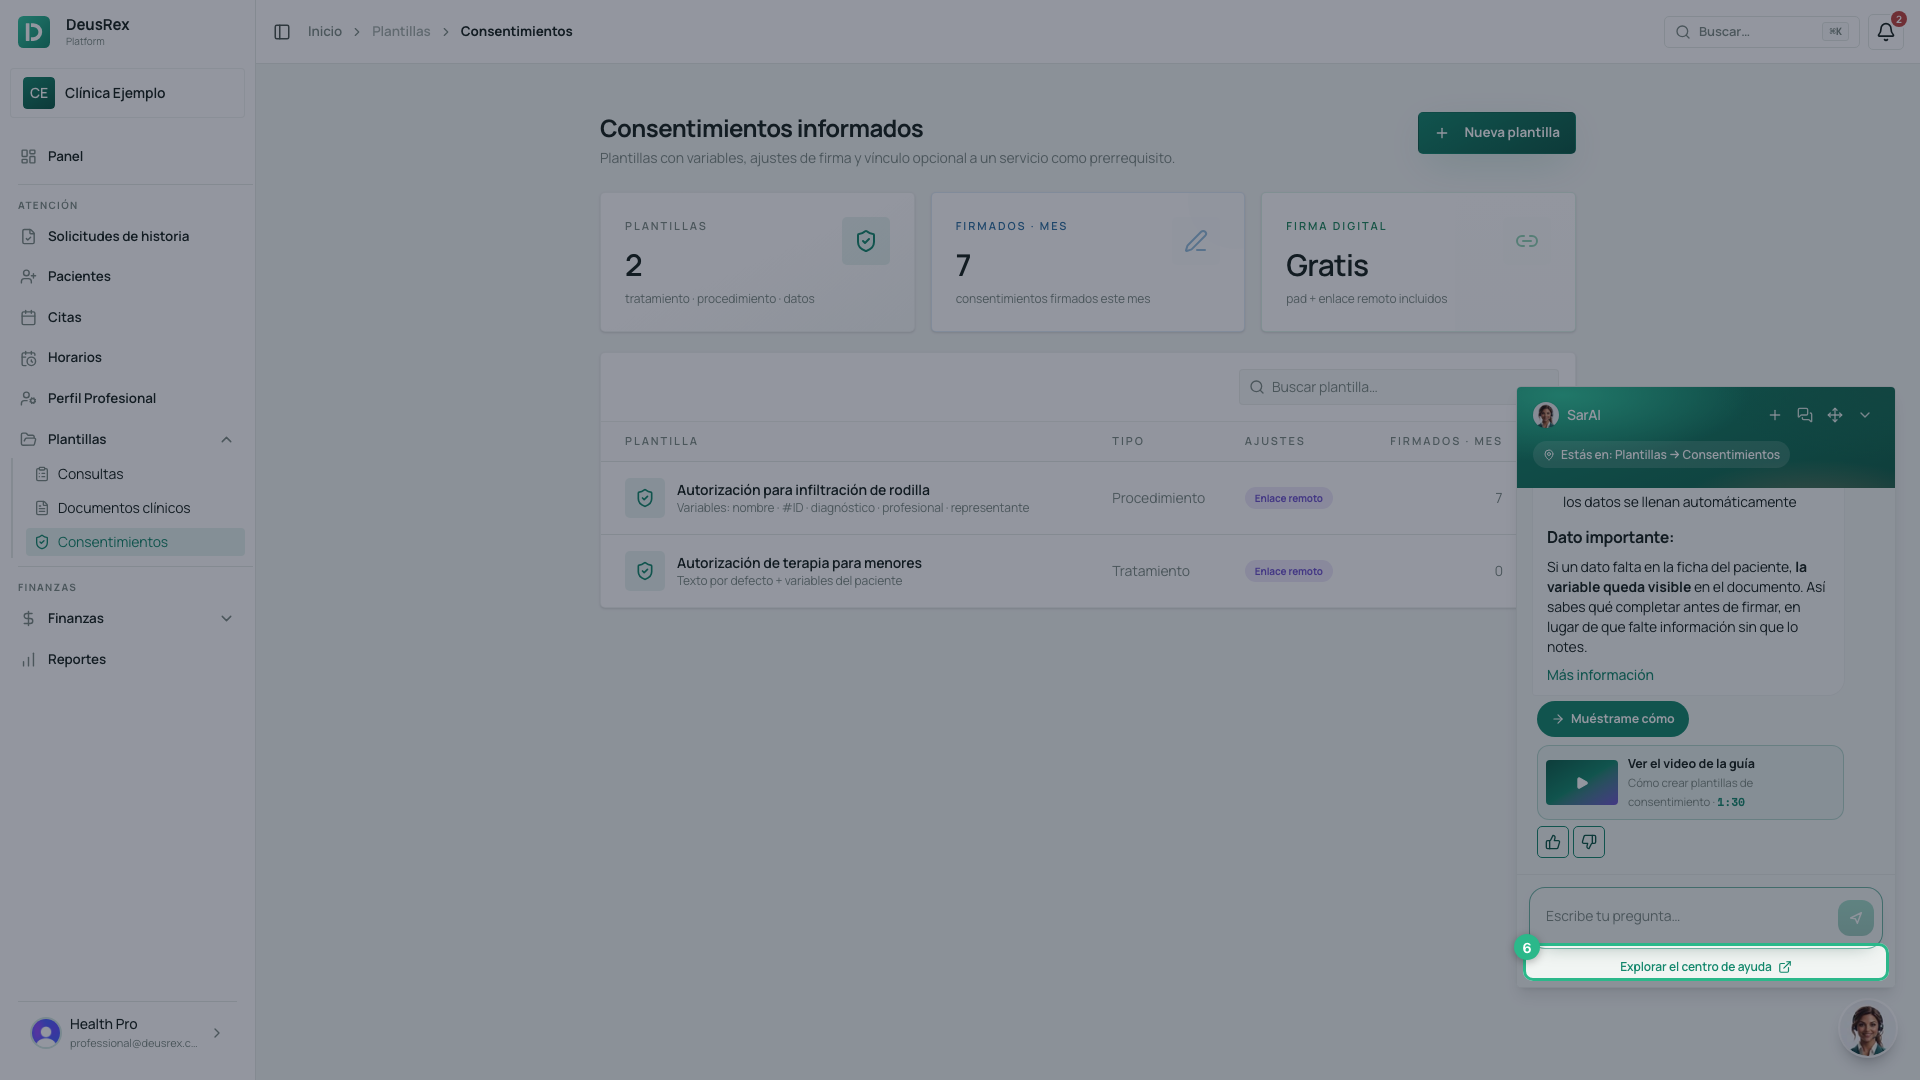This screenshot has height=1080, width=1920.
Task: Click the Muéstrame cómo button
Action: 1612,719
